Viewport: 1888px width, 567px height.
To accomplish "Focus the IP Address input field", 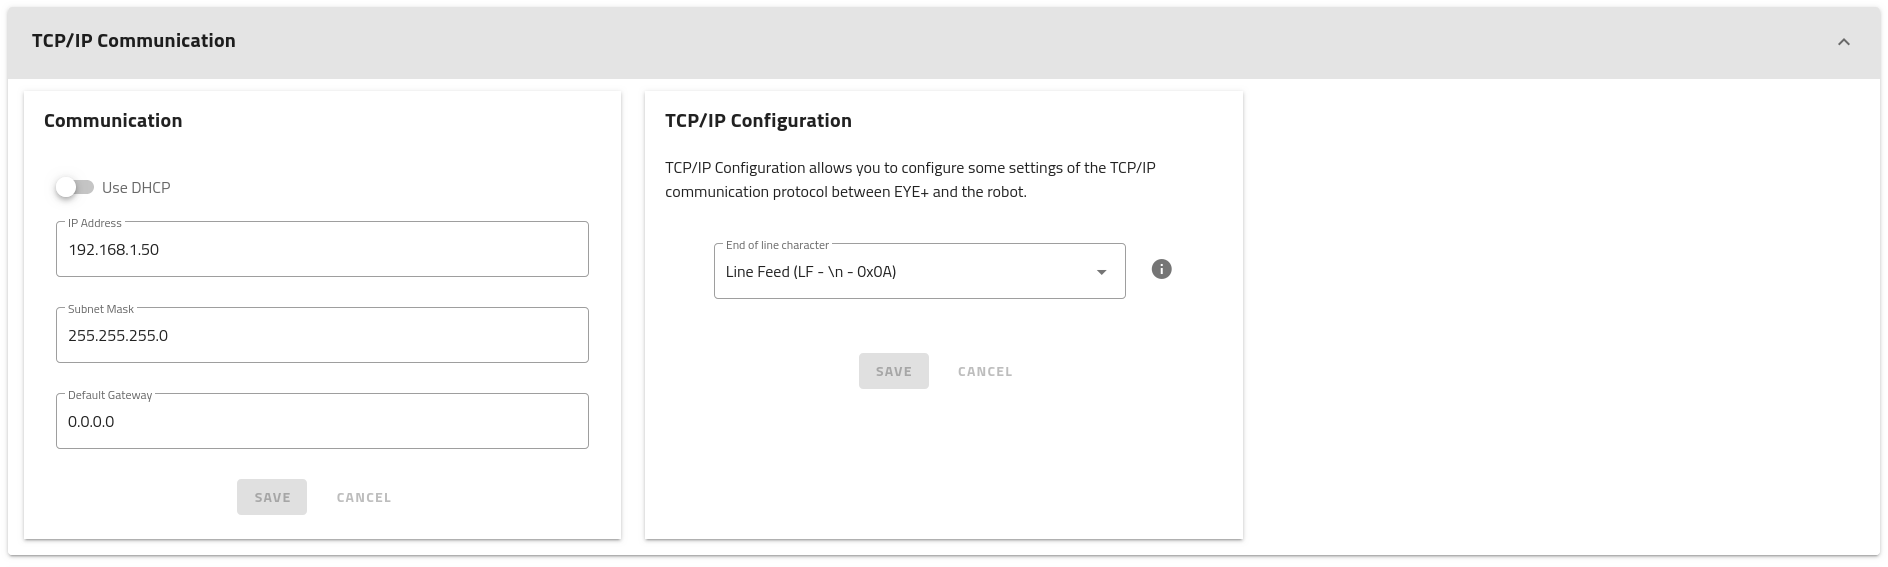I will click(322, 250).
